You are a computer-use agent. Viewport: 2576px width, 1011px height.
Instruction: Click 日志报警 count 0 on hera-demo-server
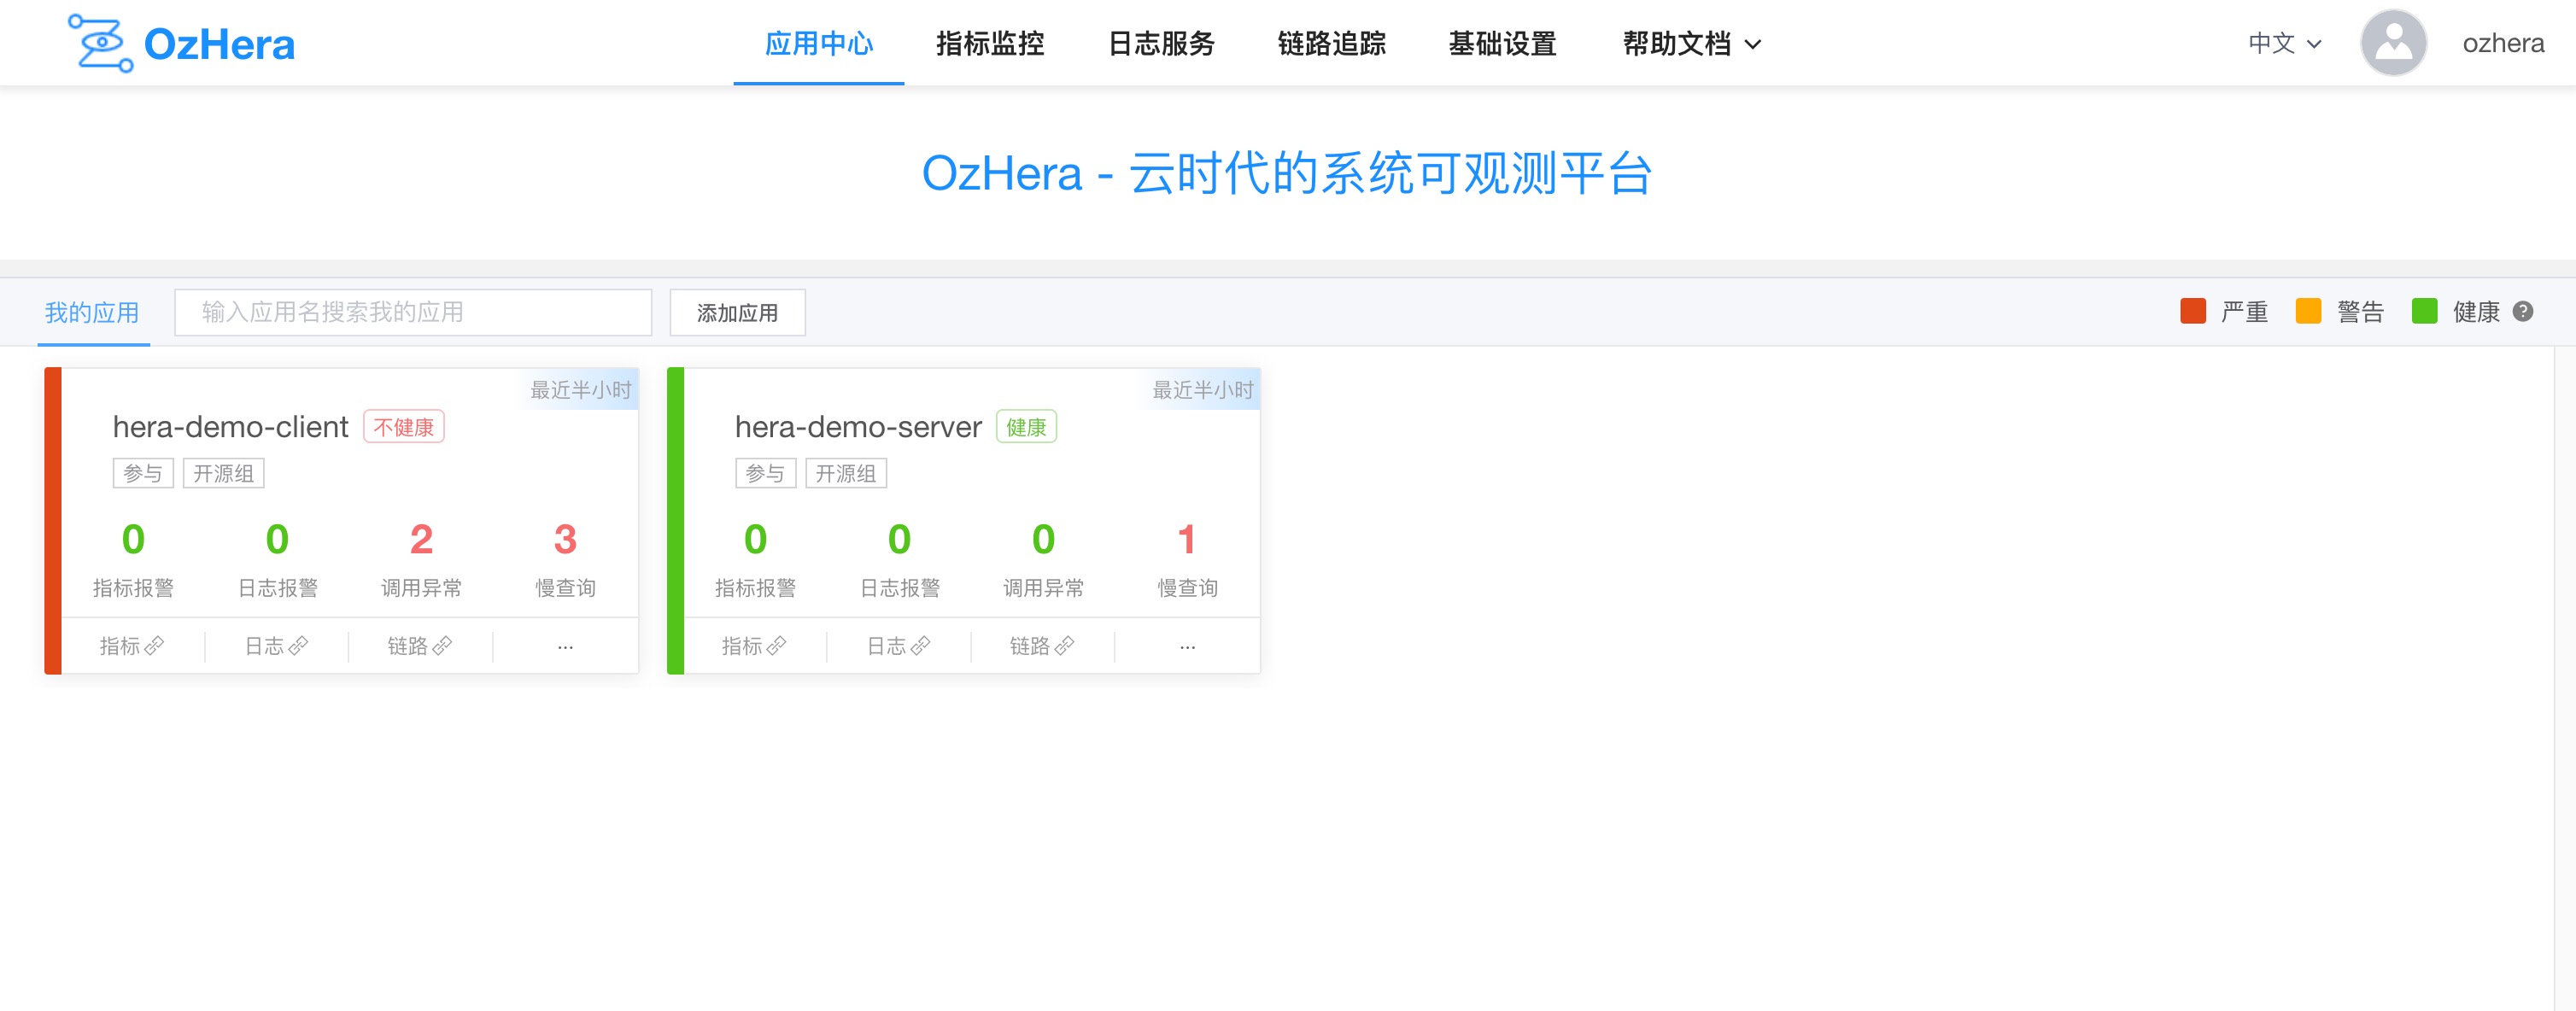click(899, 540)
